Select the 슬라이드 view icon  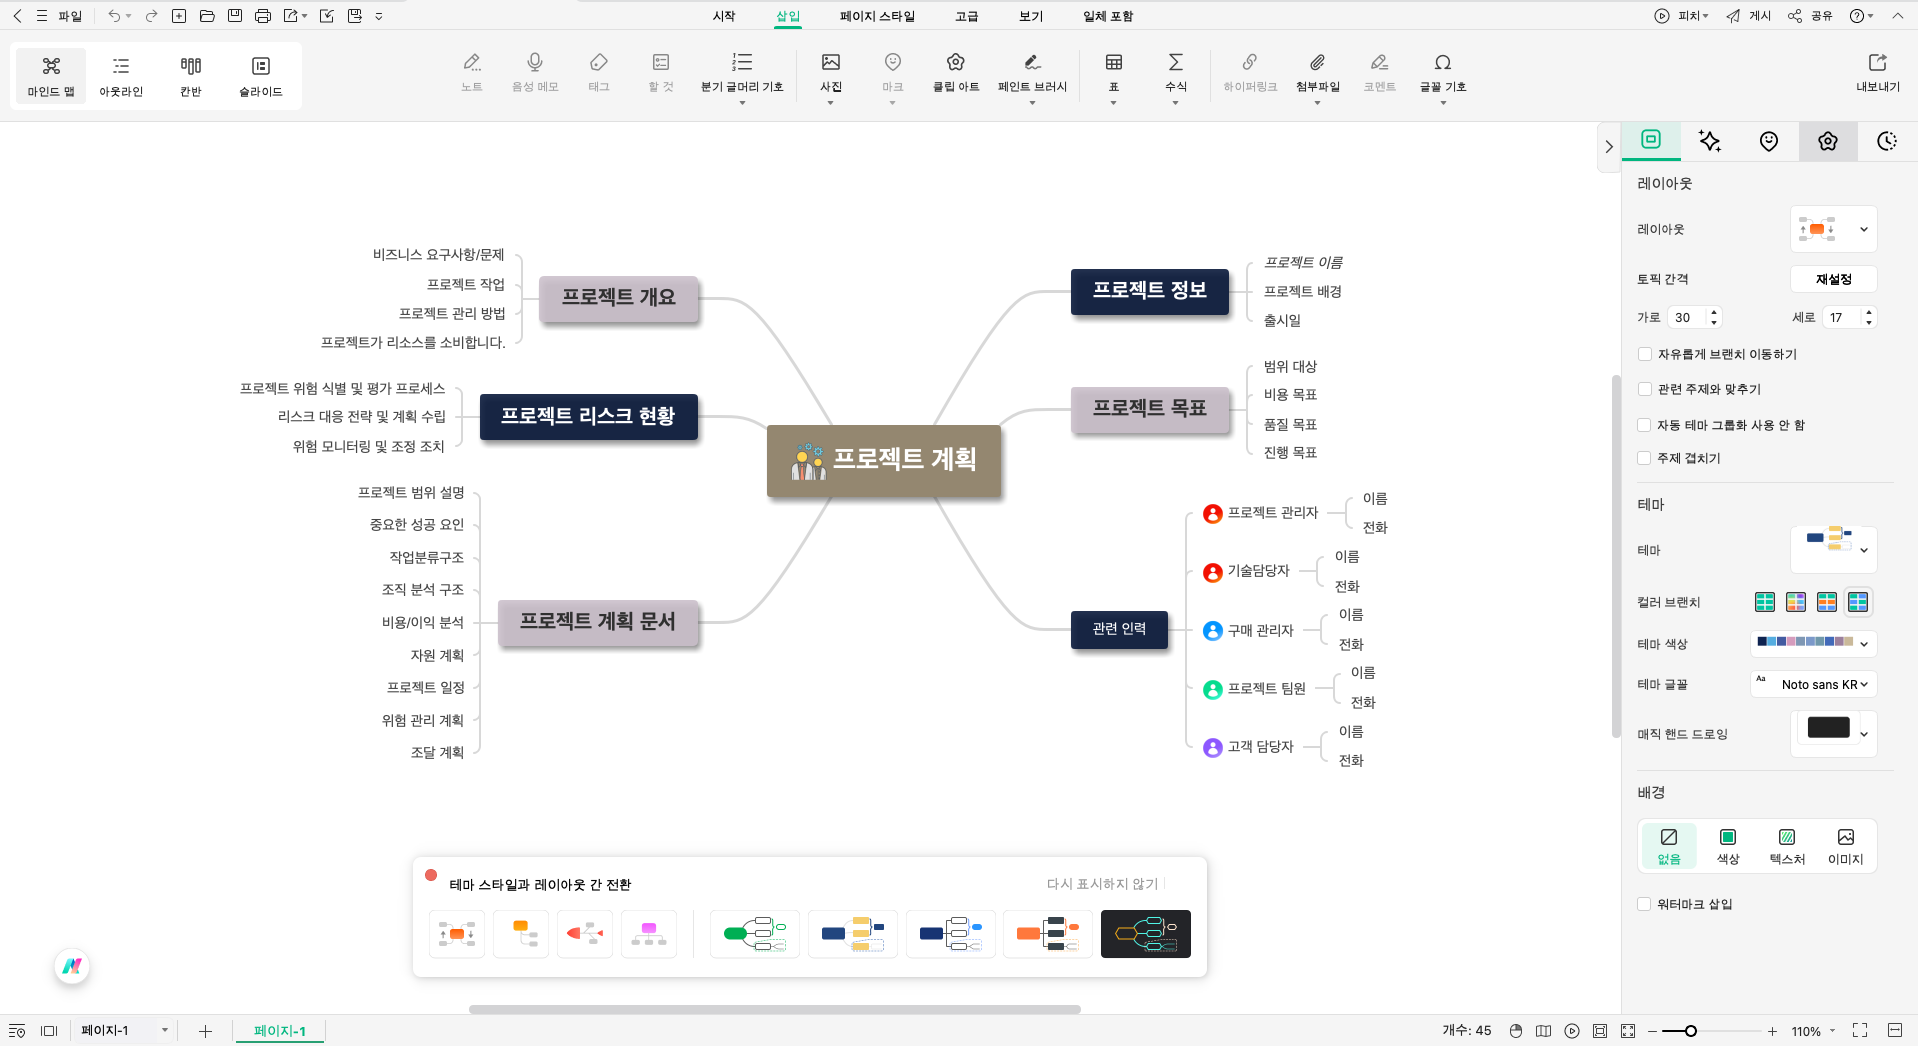point(259,75)
